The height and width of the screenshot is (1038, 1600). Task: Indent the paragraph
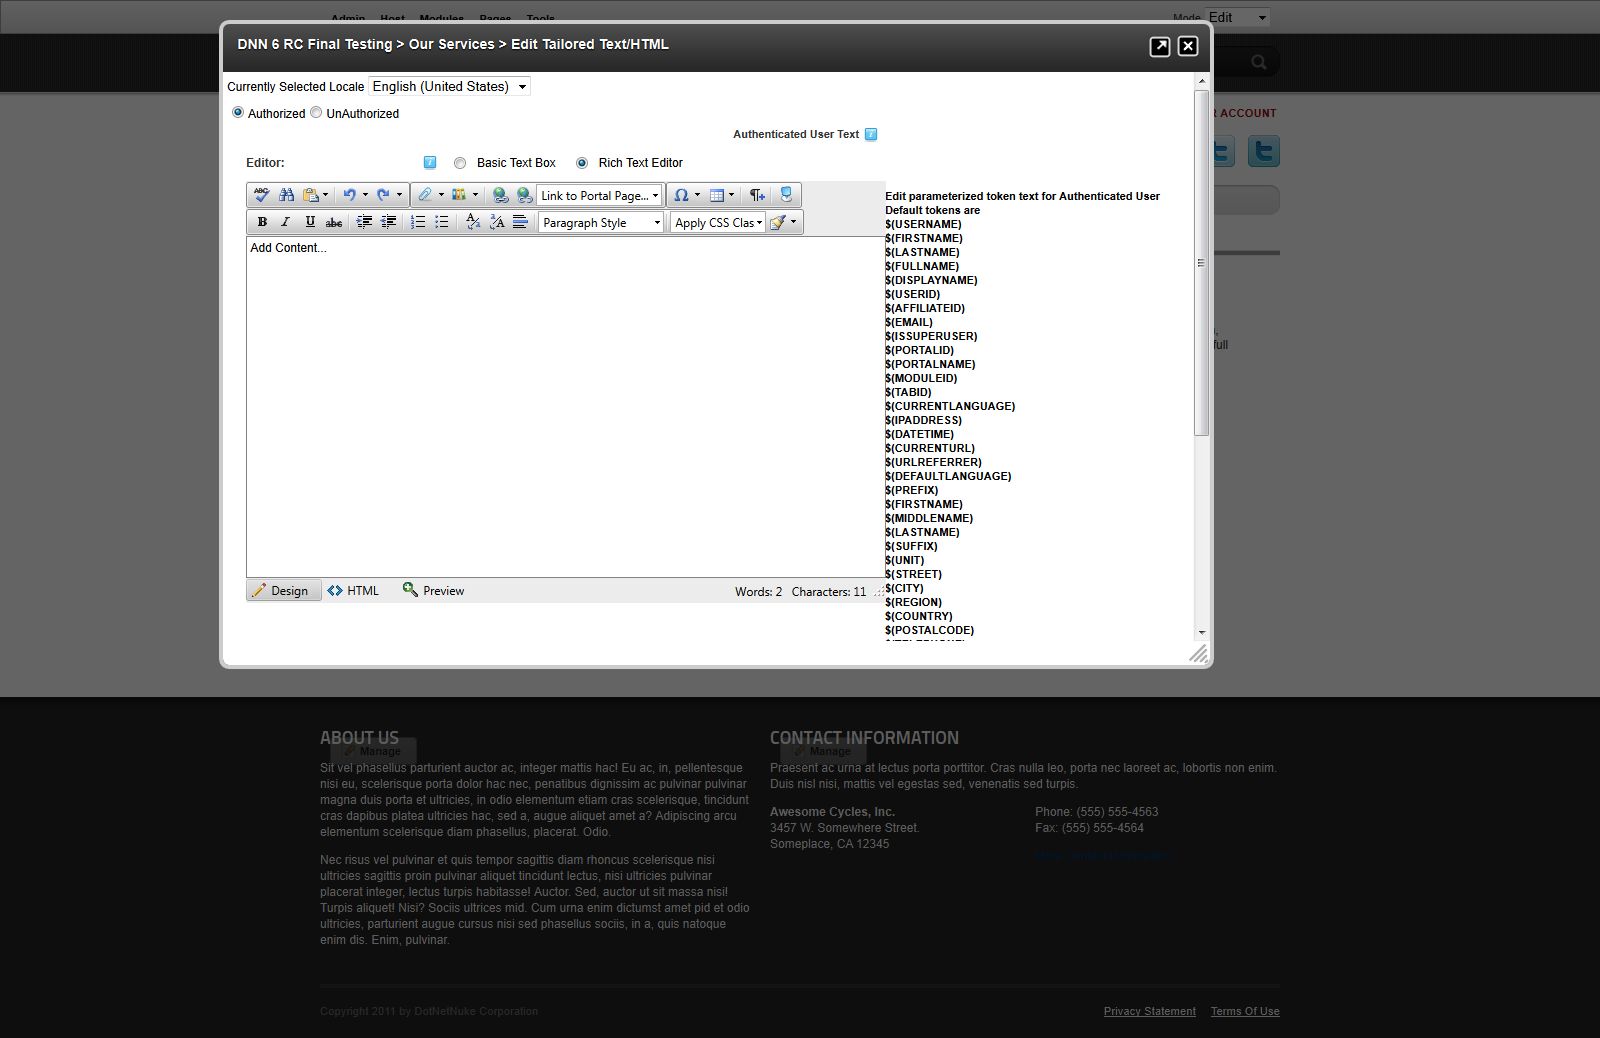point(364,222)
